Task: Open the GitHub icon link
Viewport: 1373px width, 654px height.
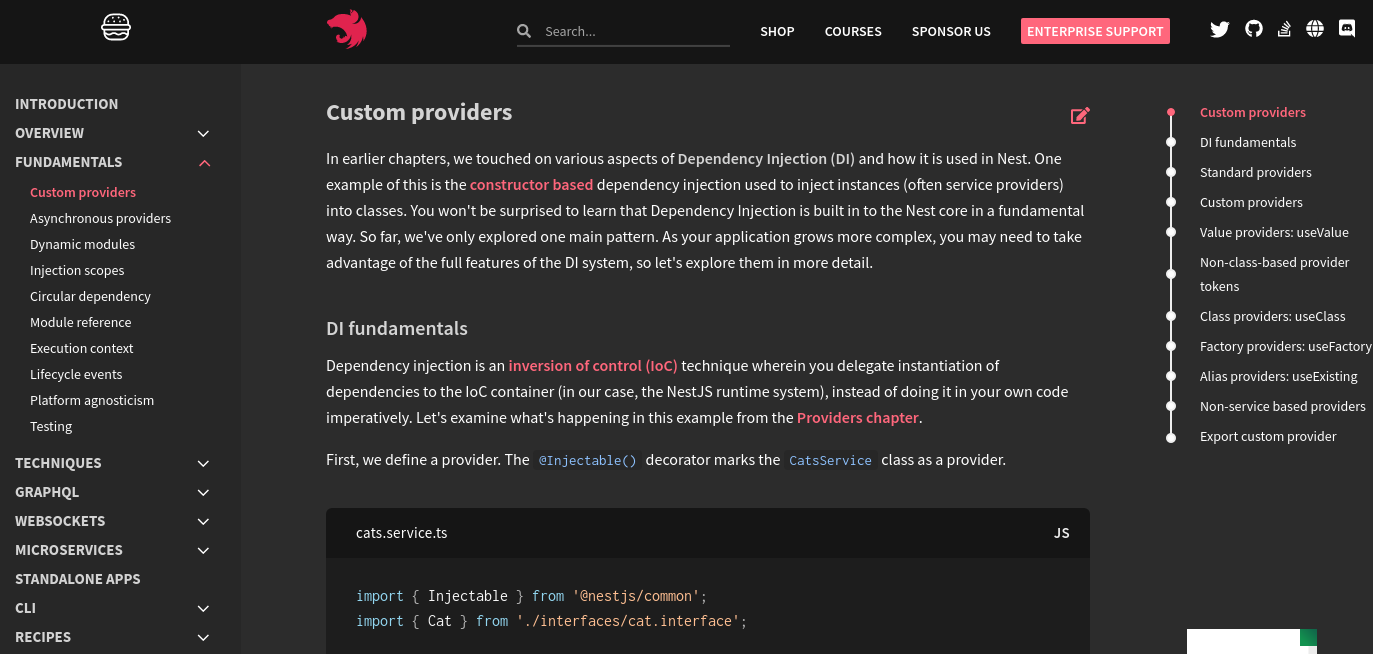Action: [1253, 29]
